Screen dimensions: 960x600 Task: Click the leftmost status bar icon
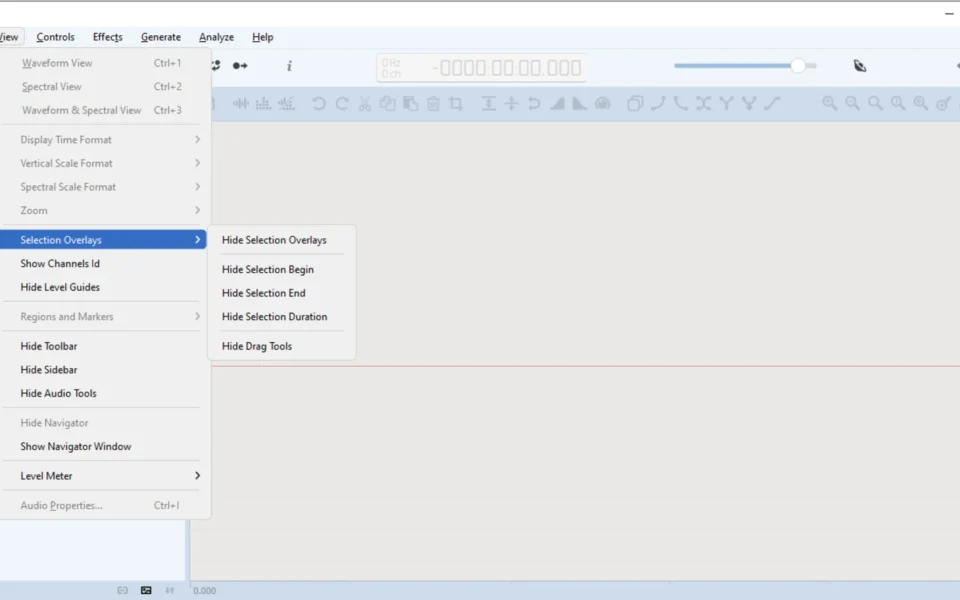[122, 590]
